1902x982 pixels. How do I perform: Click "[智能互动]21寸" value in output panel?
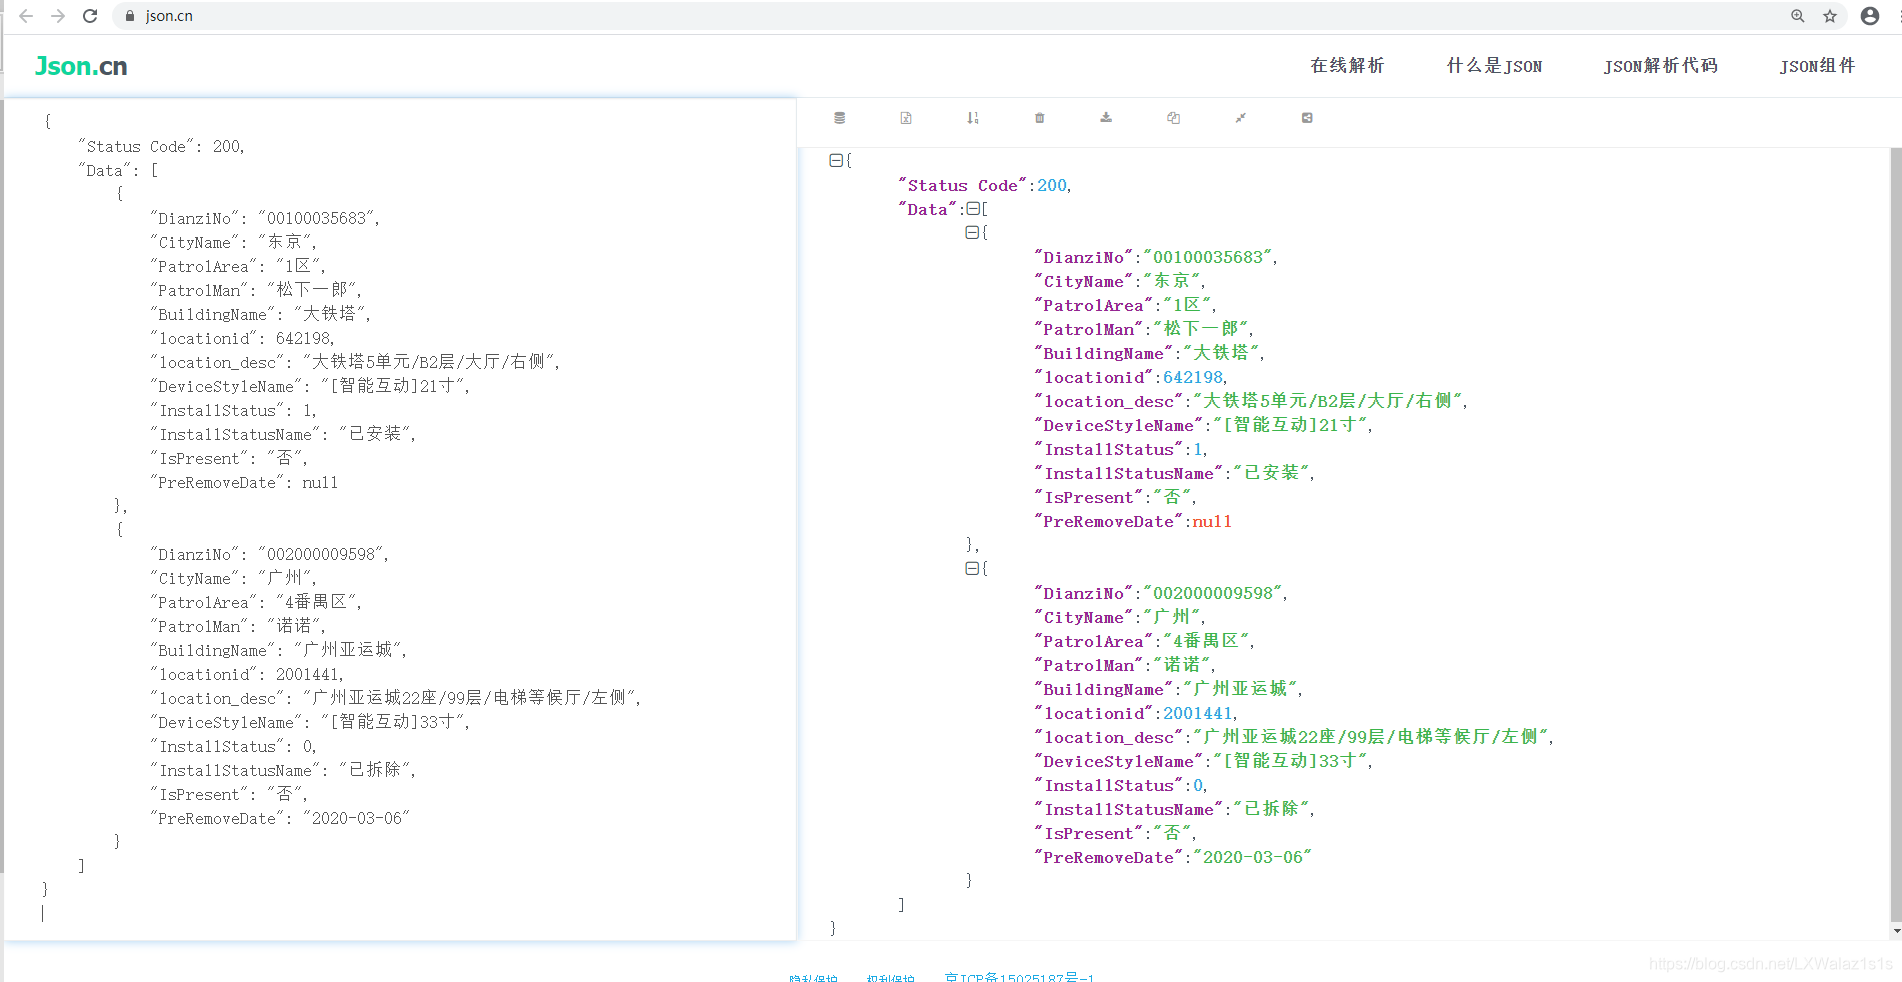(x=1290, y=425)
